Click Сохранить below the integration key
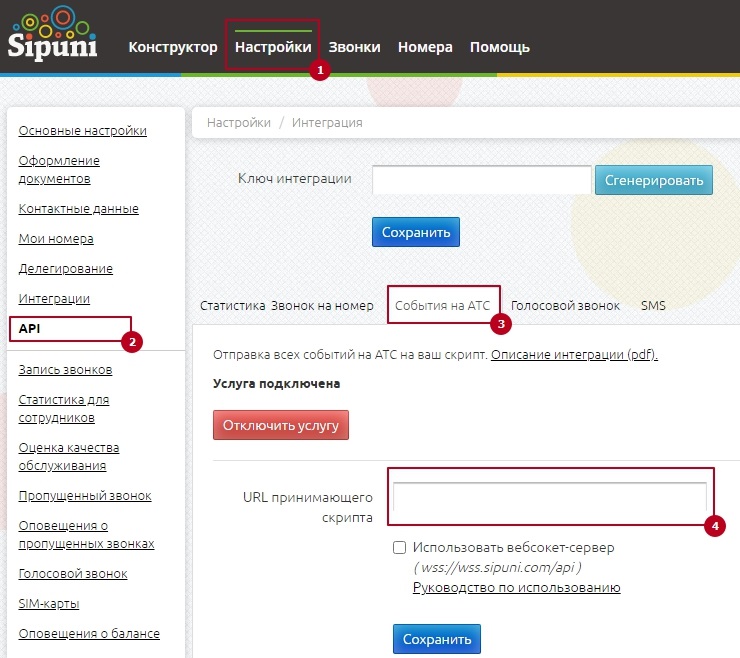The width and height of the screenshot is (740, 658). (416, 232)
